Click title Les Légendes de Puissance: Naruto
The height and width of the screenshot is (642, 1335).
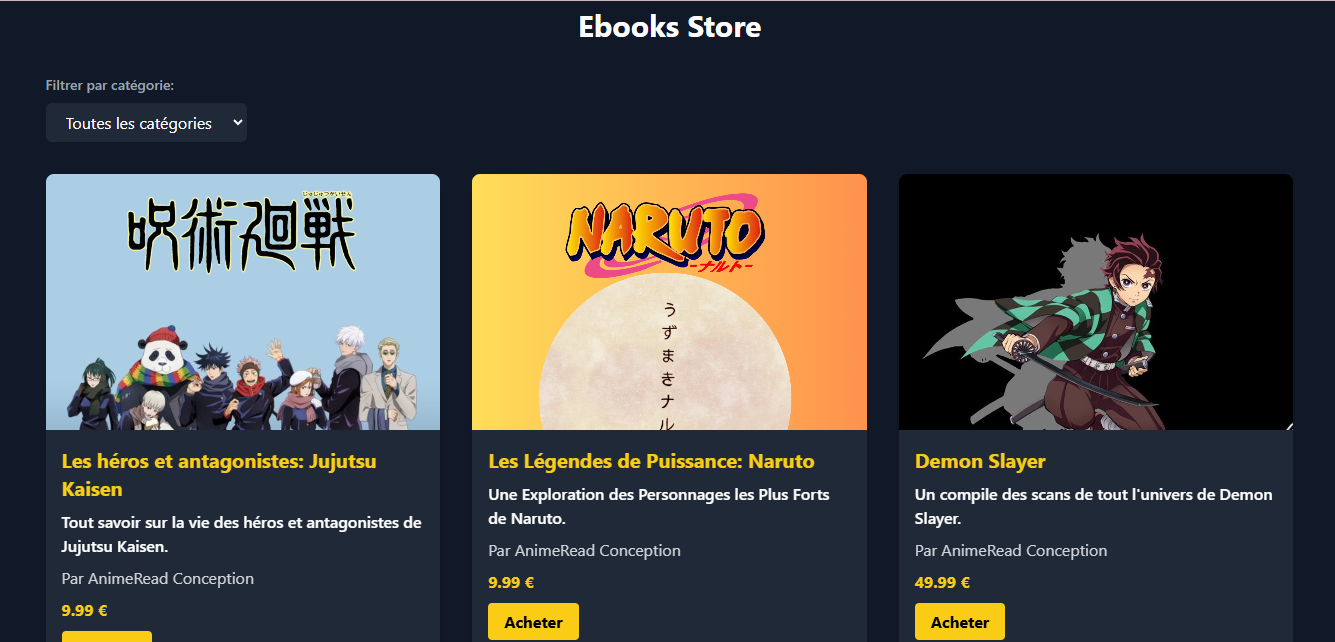(x=651, y=461)
